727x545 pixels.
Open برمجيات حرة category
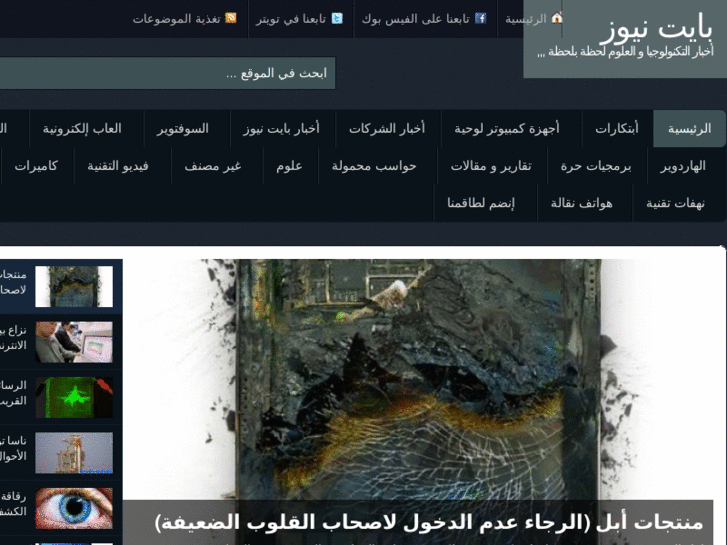tap(596, 166)
